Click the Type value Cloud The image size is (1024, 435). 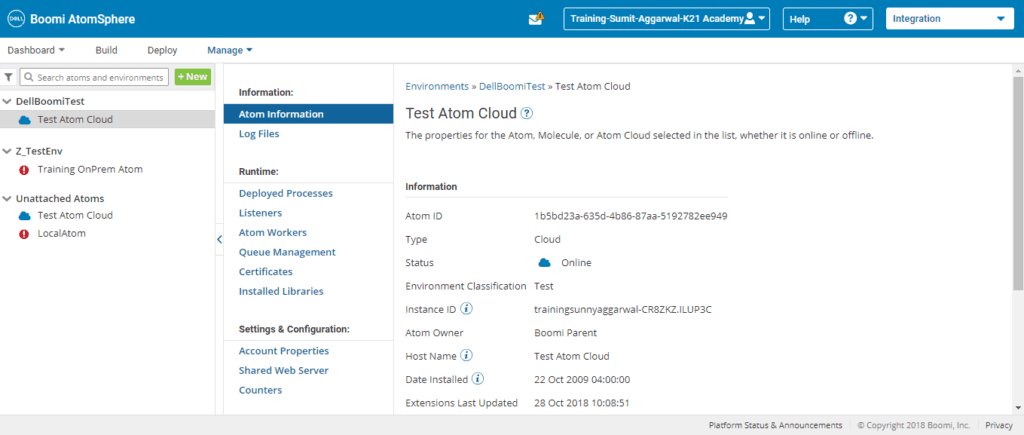547,239
